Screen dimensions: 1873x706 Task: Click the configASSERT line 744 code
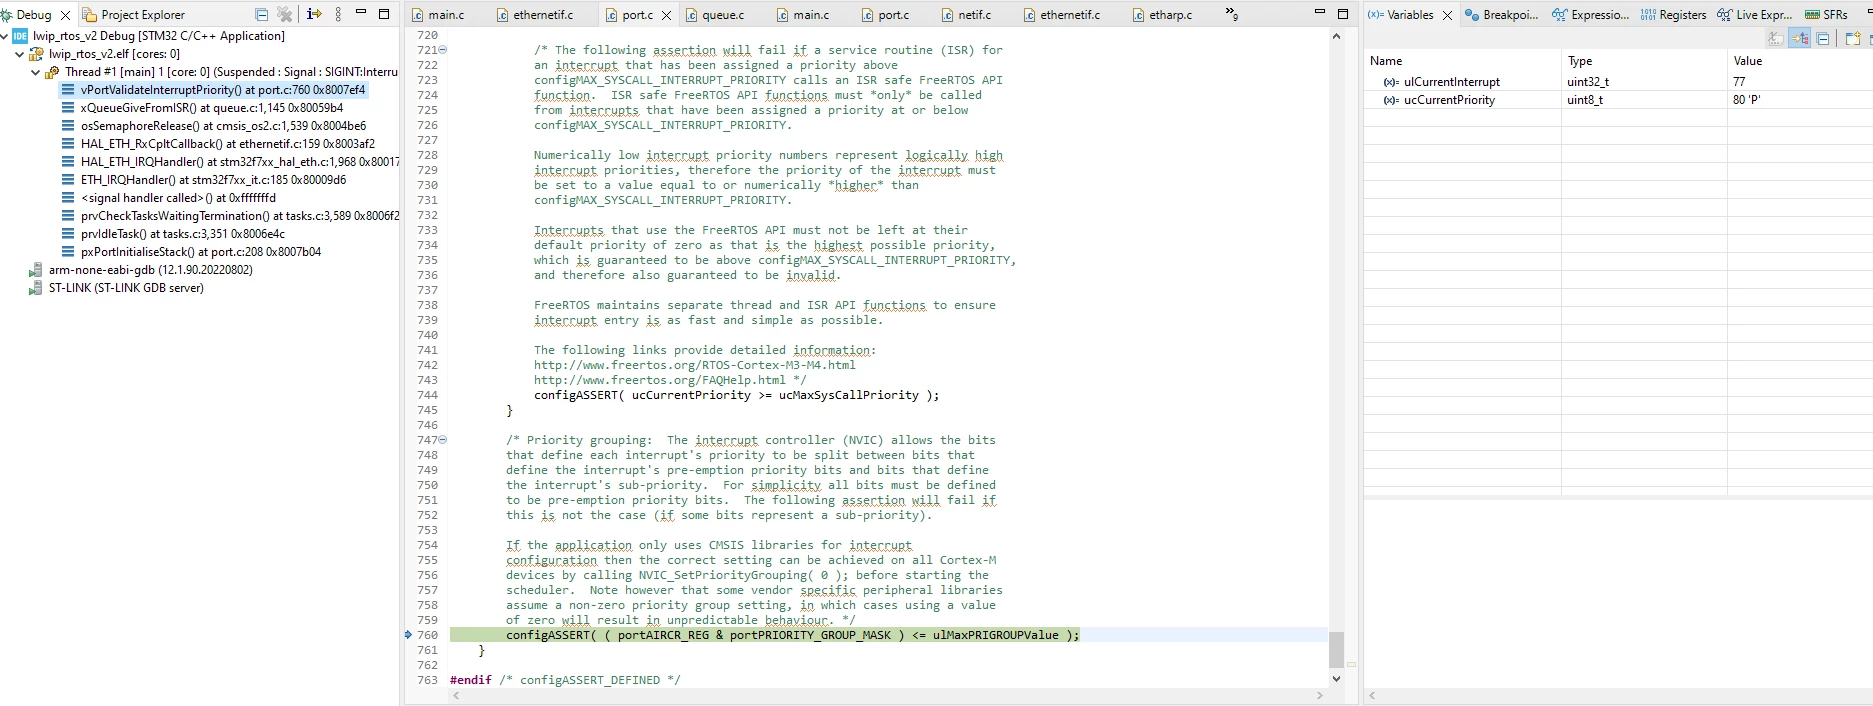pyautogui.click(x=736, y=395)
